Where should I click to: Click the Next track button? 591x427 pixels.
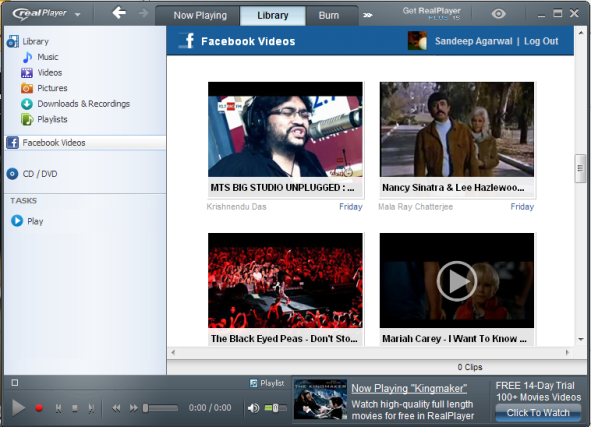(91, 408)
